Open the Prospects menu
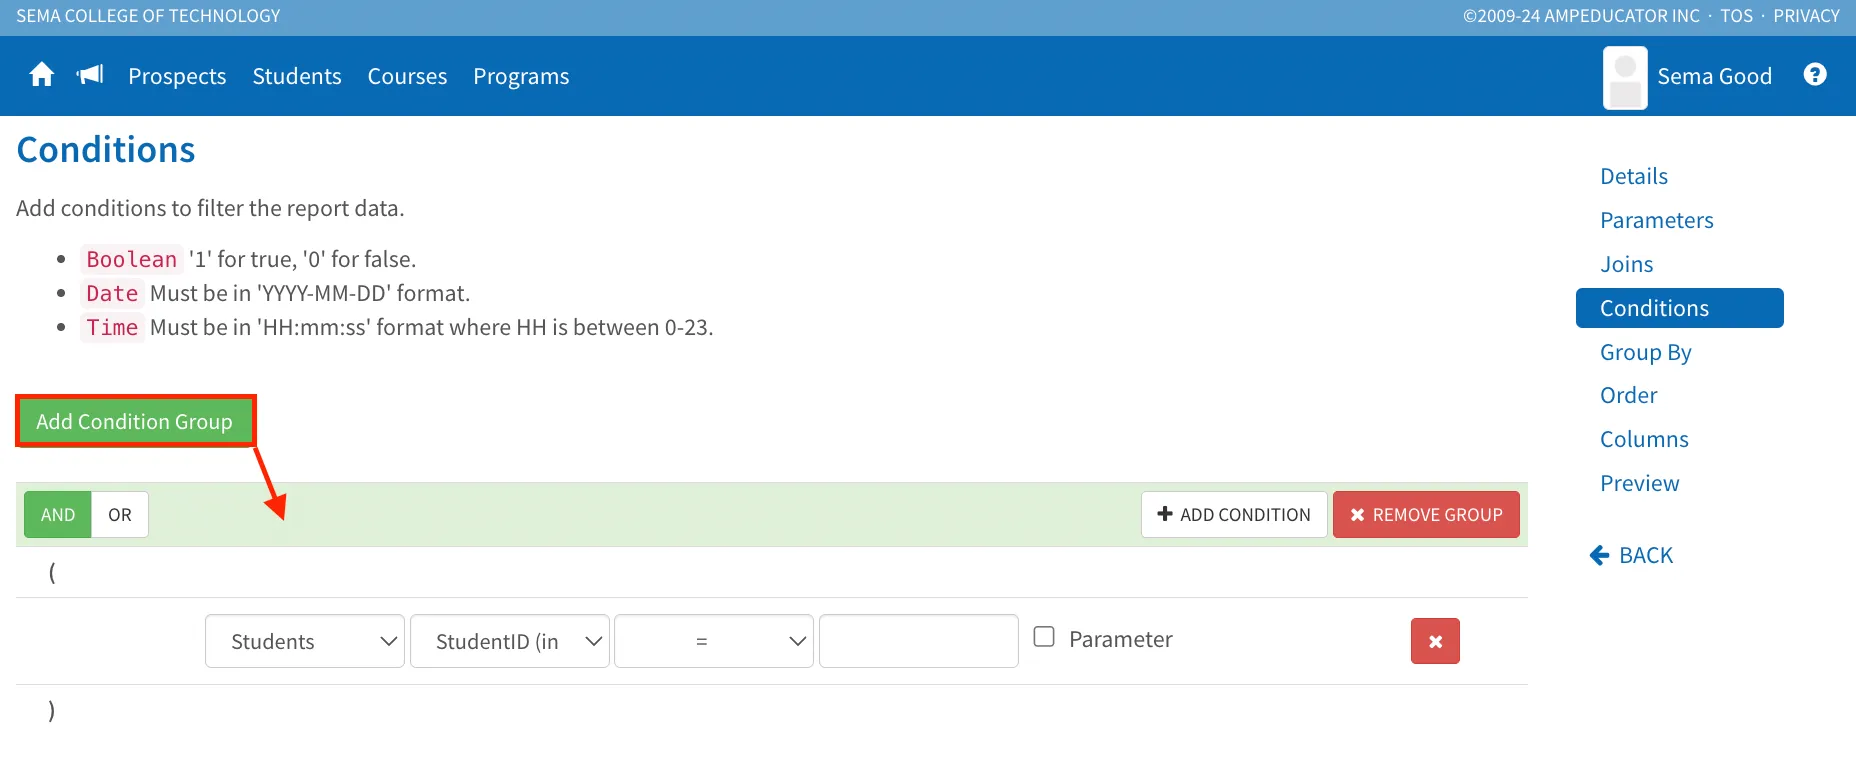 (177, 77)
